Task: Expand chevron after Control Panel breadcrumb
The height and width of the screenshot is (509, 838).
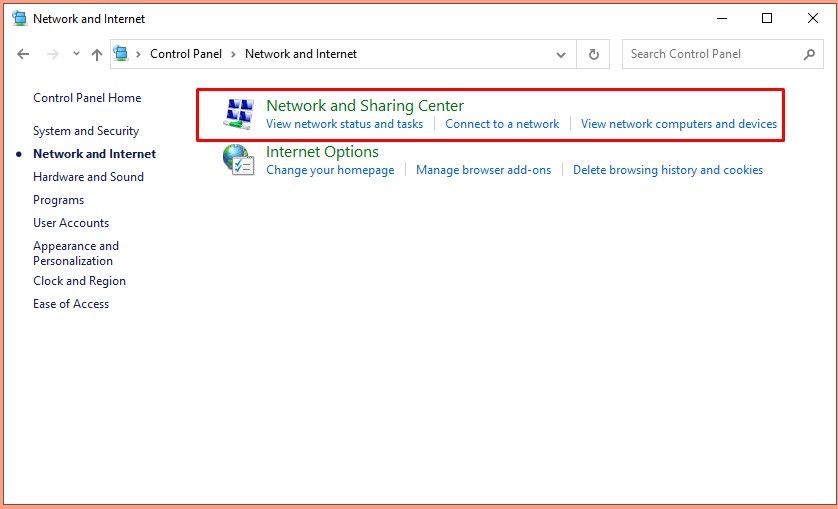Action: (234, 54)
